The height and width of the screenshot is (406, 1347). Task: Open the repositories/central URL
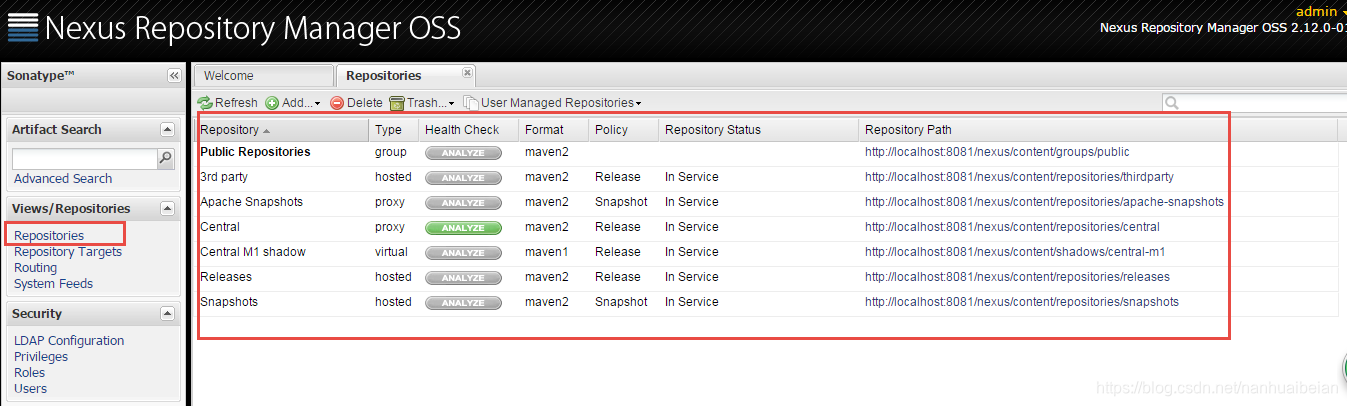coord(1012,228)
